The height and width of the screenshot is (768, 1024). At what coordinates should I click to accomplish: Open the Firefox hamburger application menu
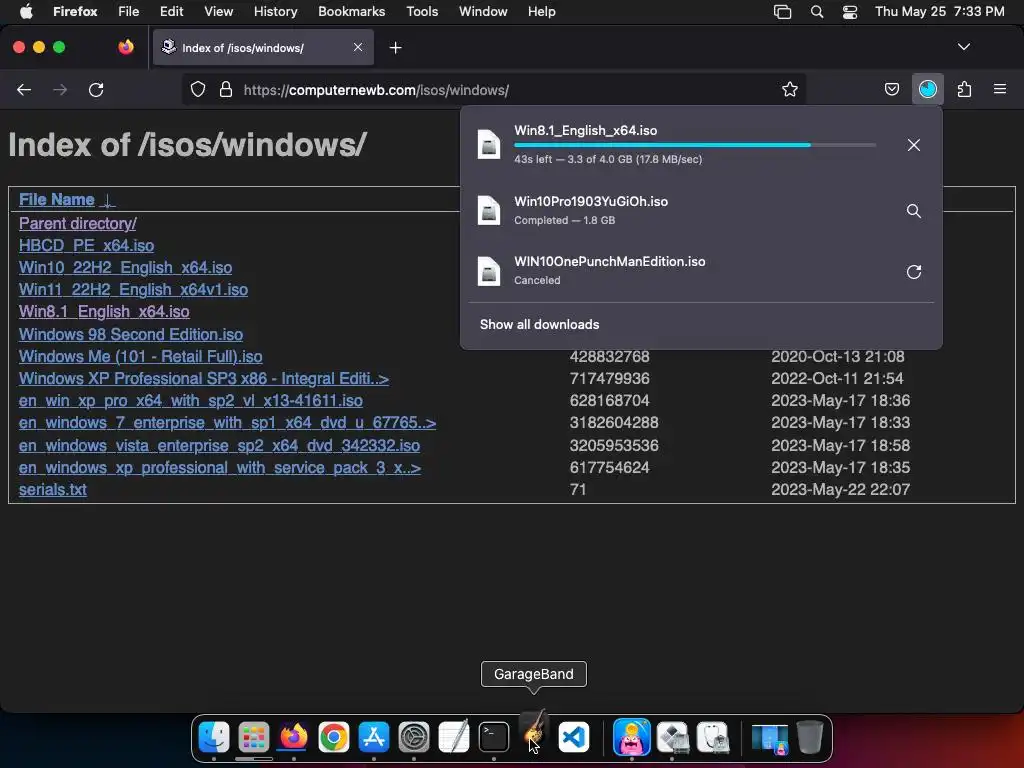point(1000,89)
